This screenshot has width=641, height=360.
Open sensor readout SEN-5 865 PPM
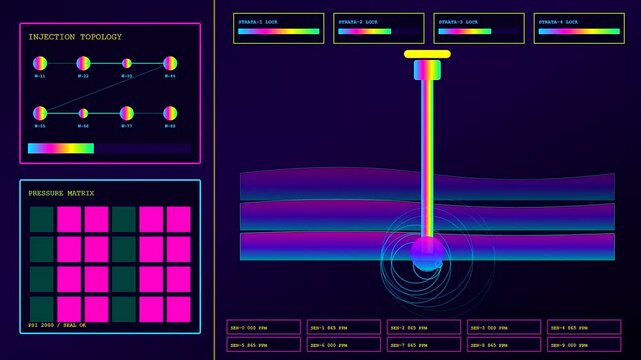pos(264,344)
